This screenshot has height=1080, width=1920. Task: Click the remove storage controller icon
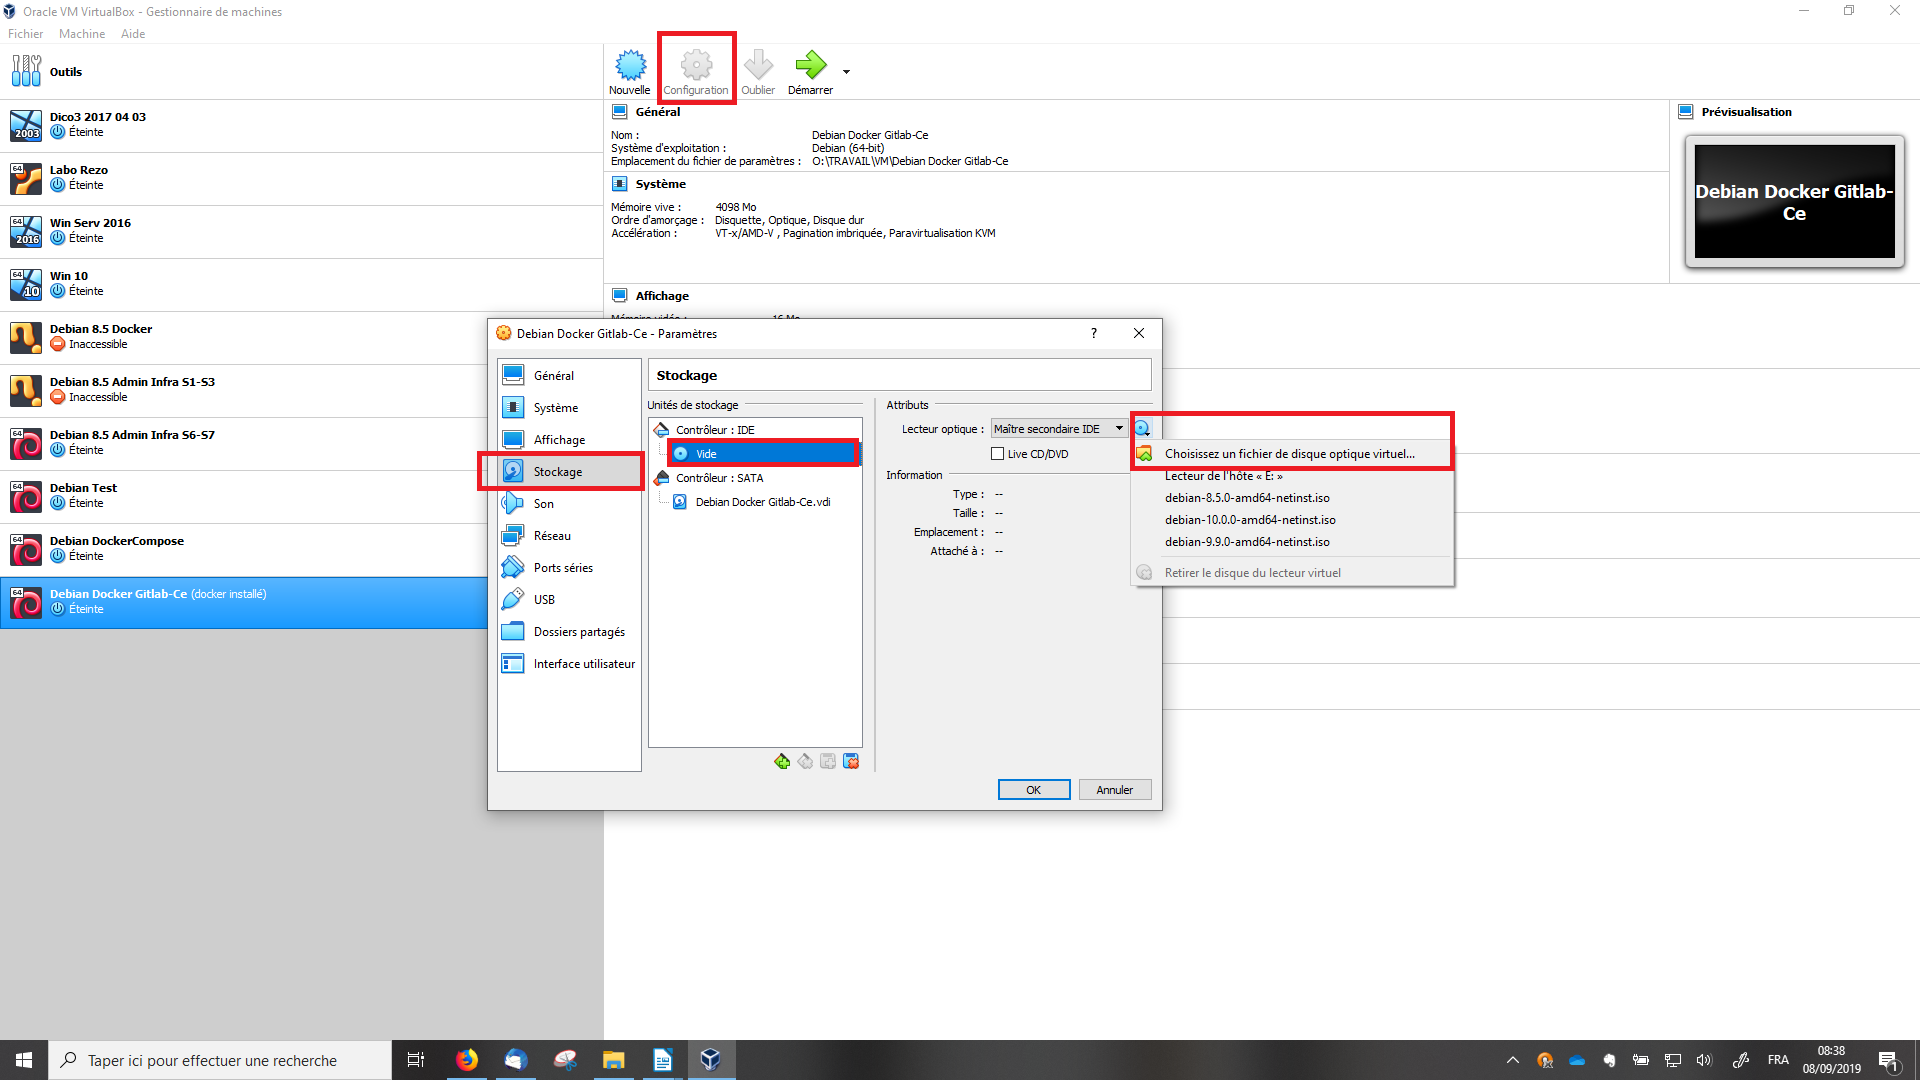pyautogui.click(x=805, y=762)
